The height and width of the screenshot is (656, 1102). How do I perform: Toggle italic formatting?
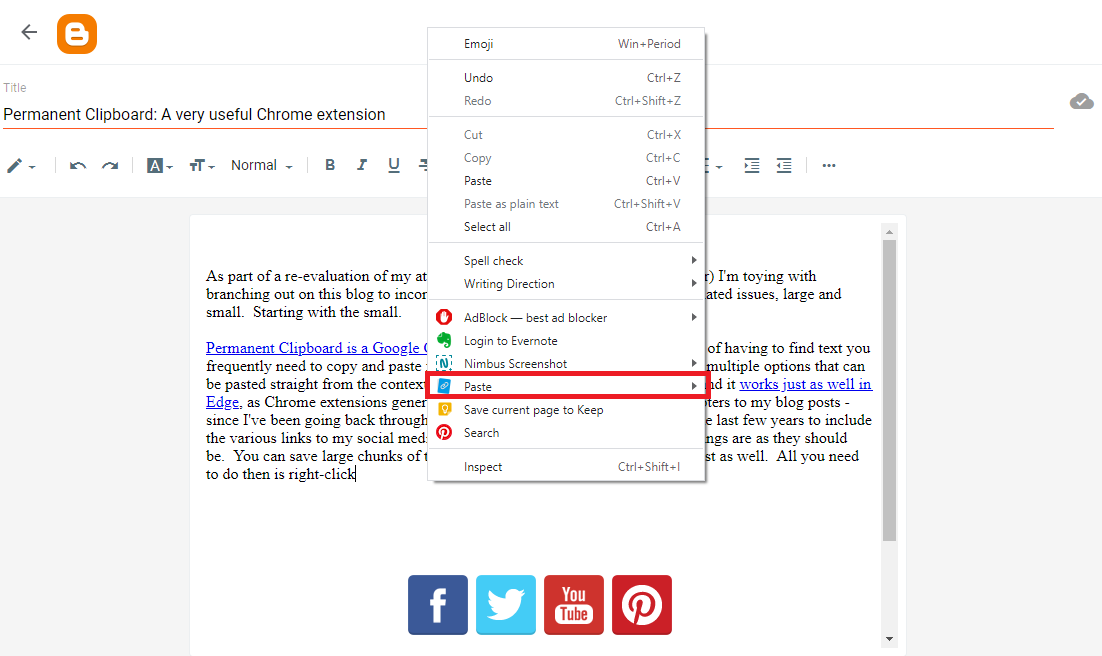361,165
